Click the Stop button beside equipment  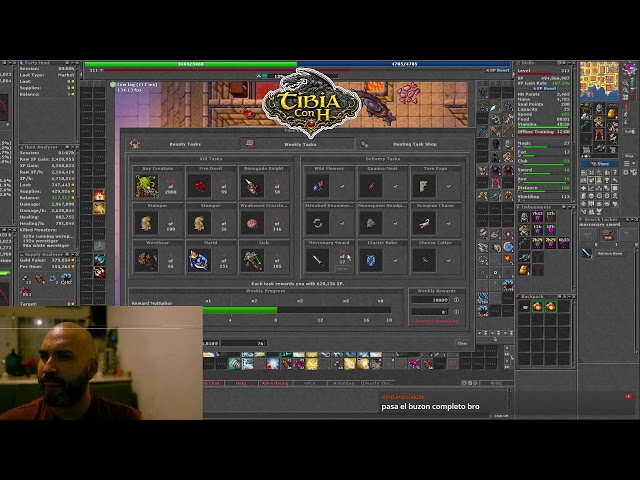(x=629, y=156)
